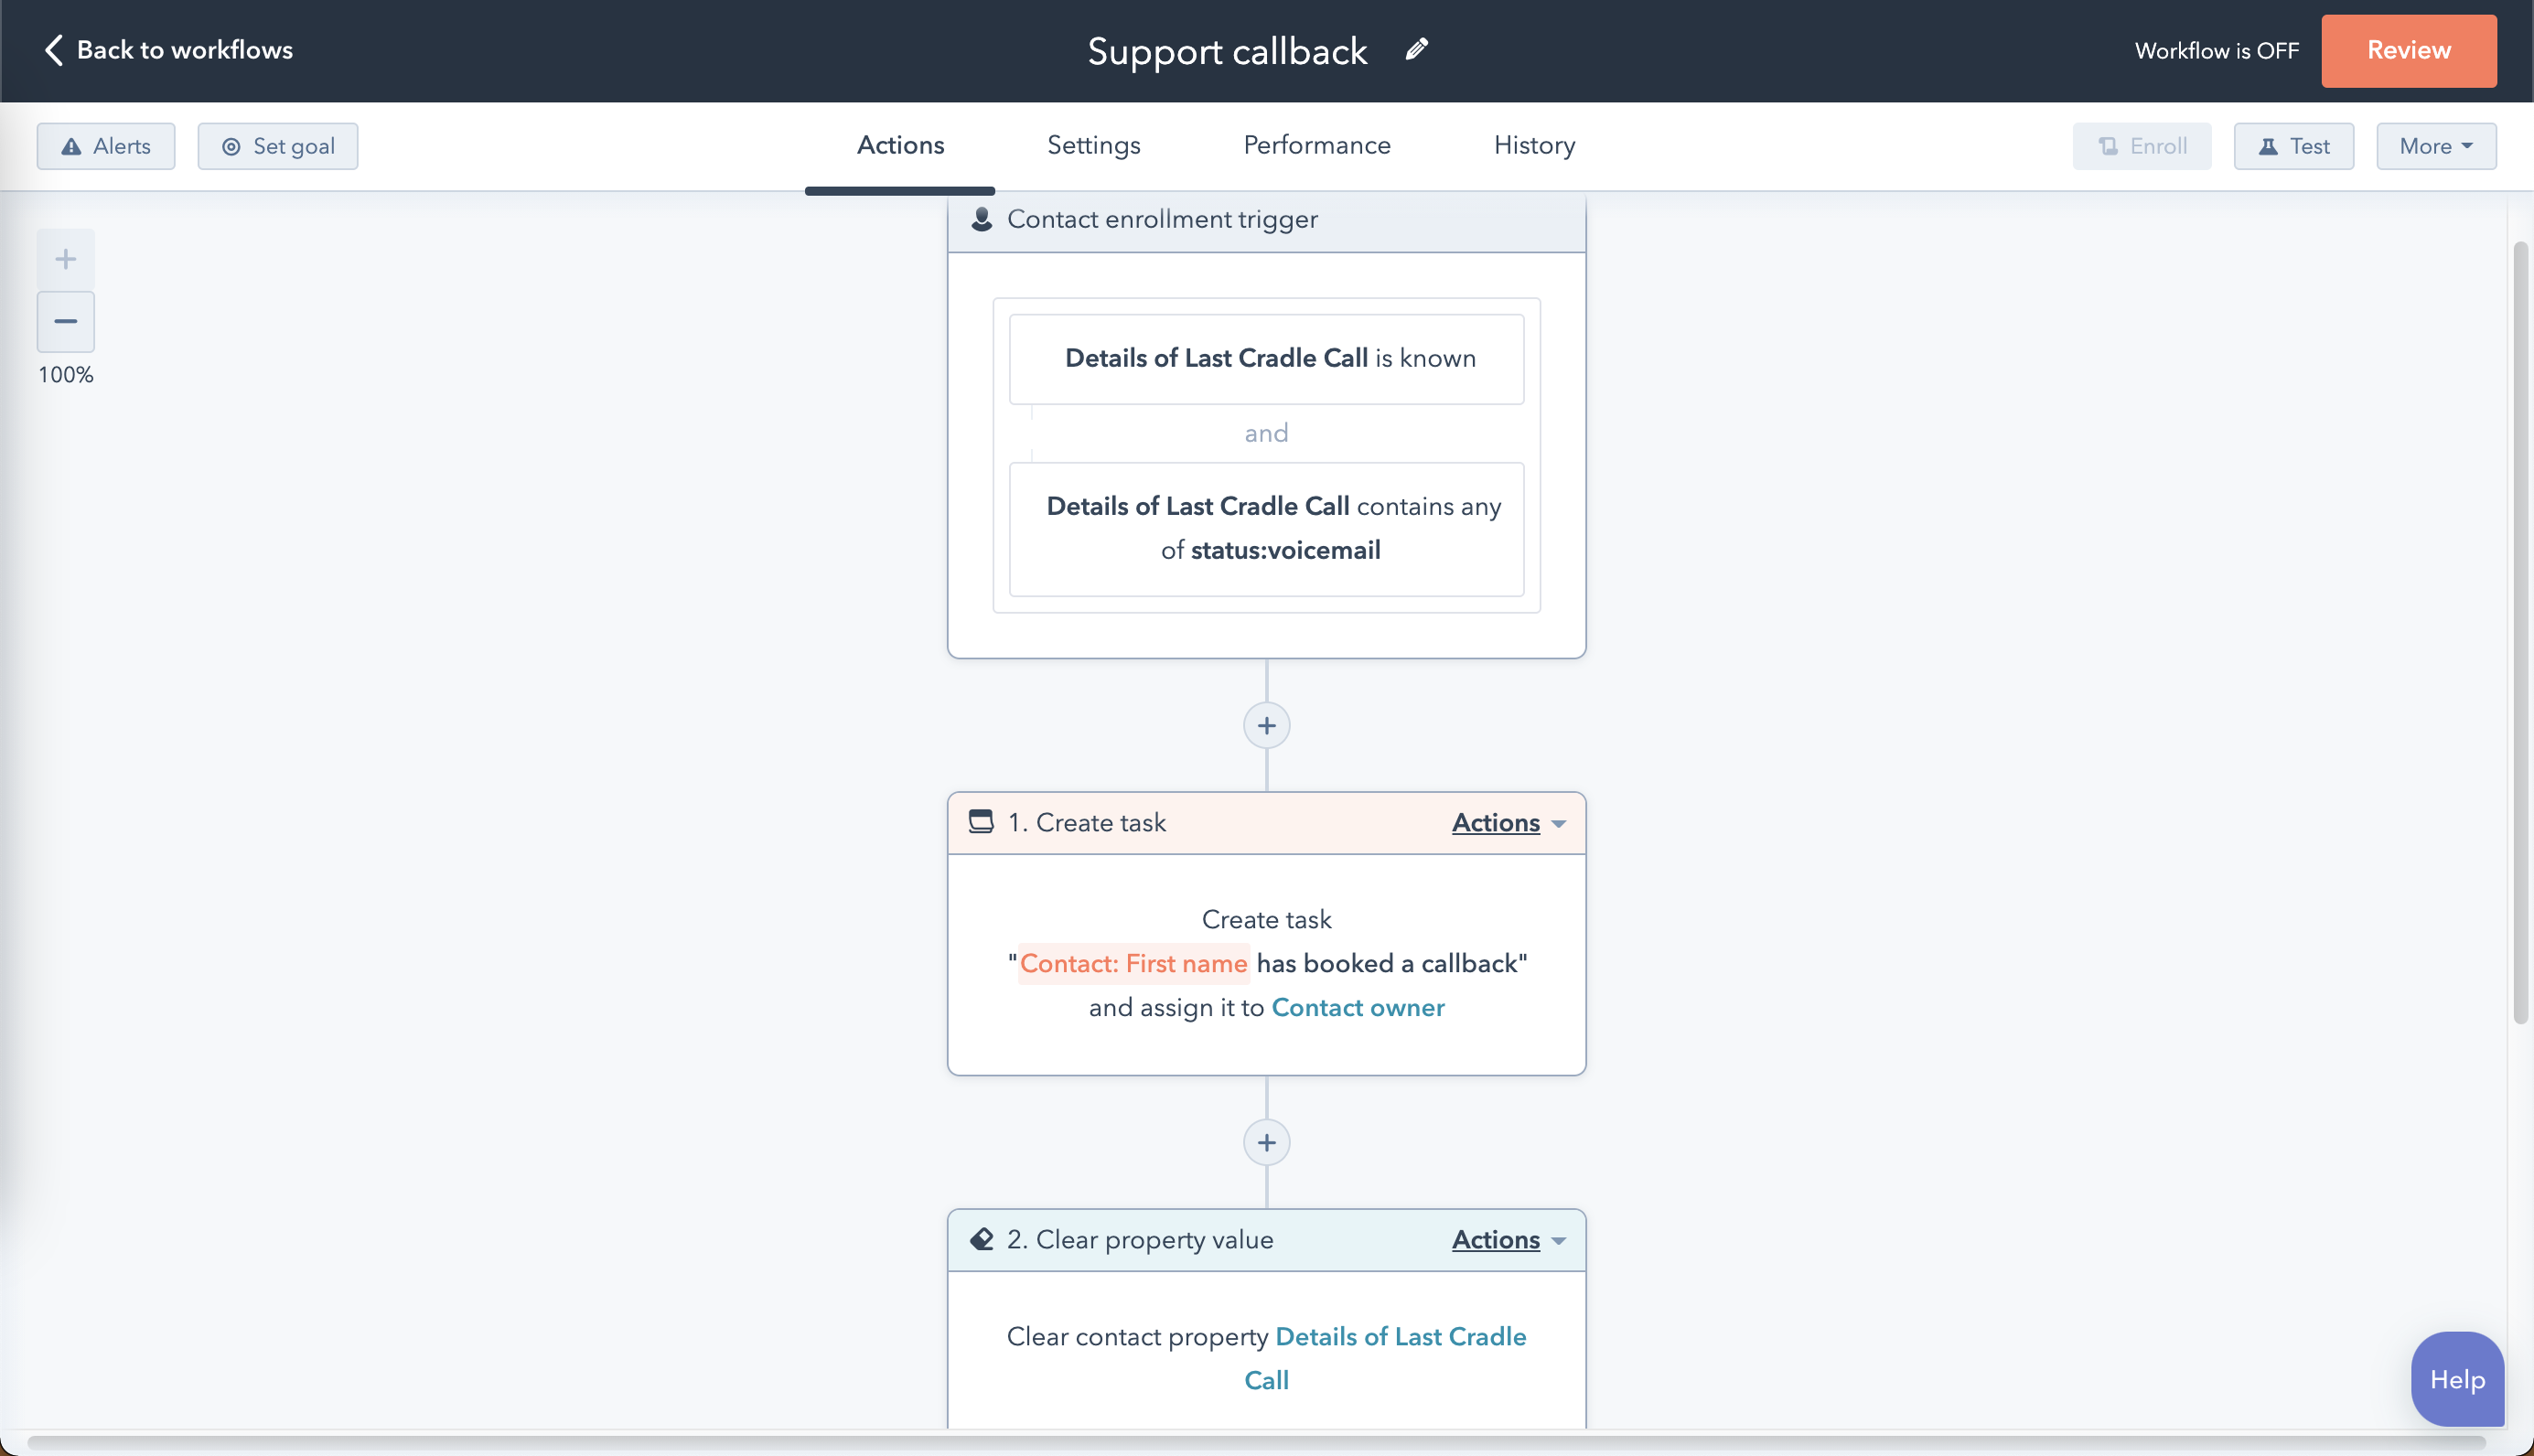Expand the More menu
Viewport: 2534px width, 1456px height.
2435,146
